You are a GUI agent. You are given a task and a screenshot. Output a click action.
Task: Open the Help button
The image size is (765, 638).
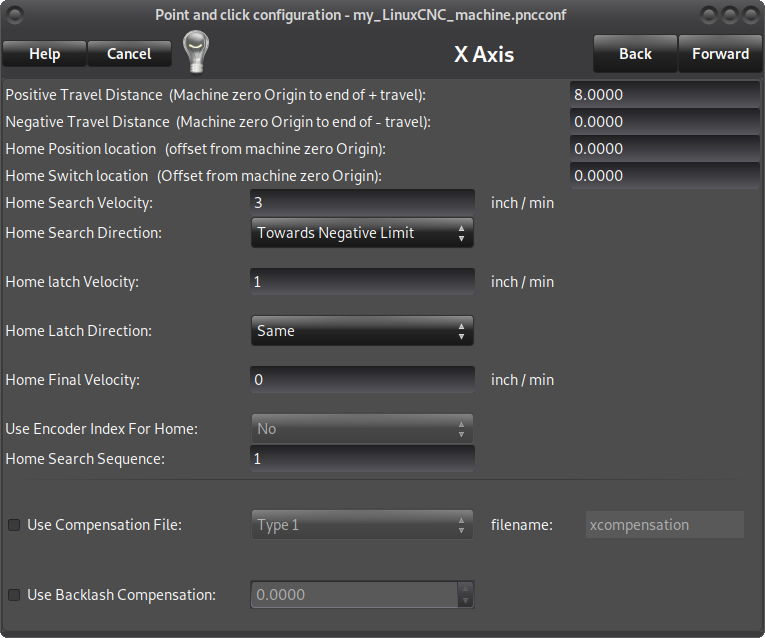44,54
